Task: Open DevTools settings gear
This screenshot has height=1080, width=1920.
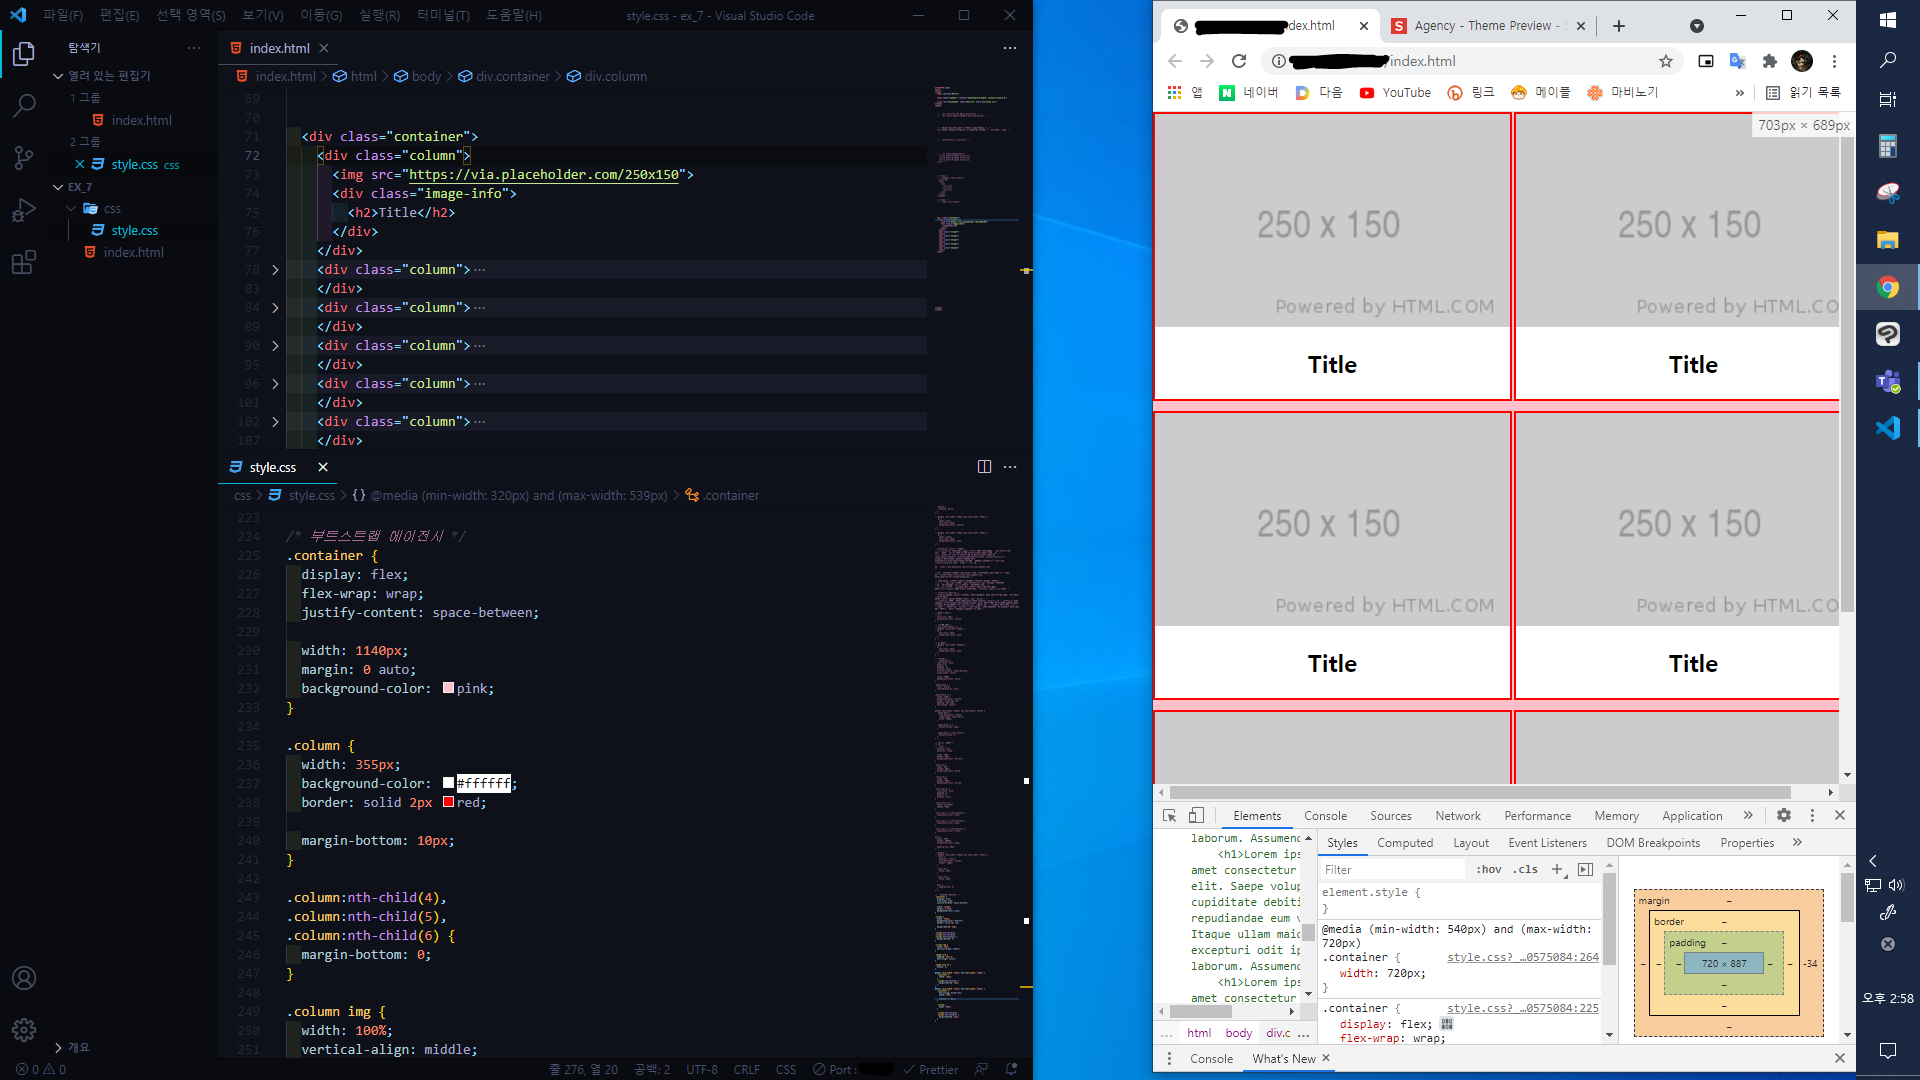Action: [x=1784, y=815]
